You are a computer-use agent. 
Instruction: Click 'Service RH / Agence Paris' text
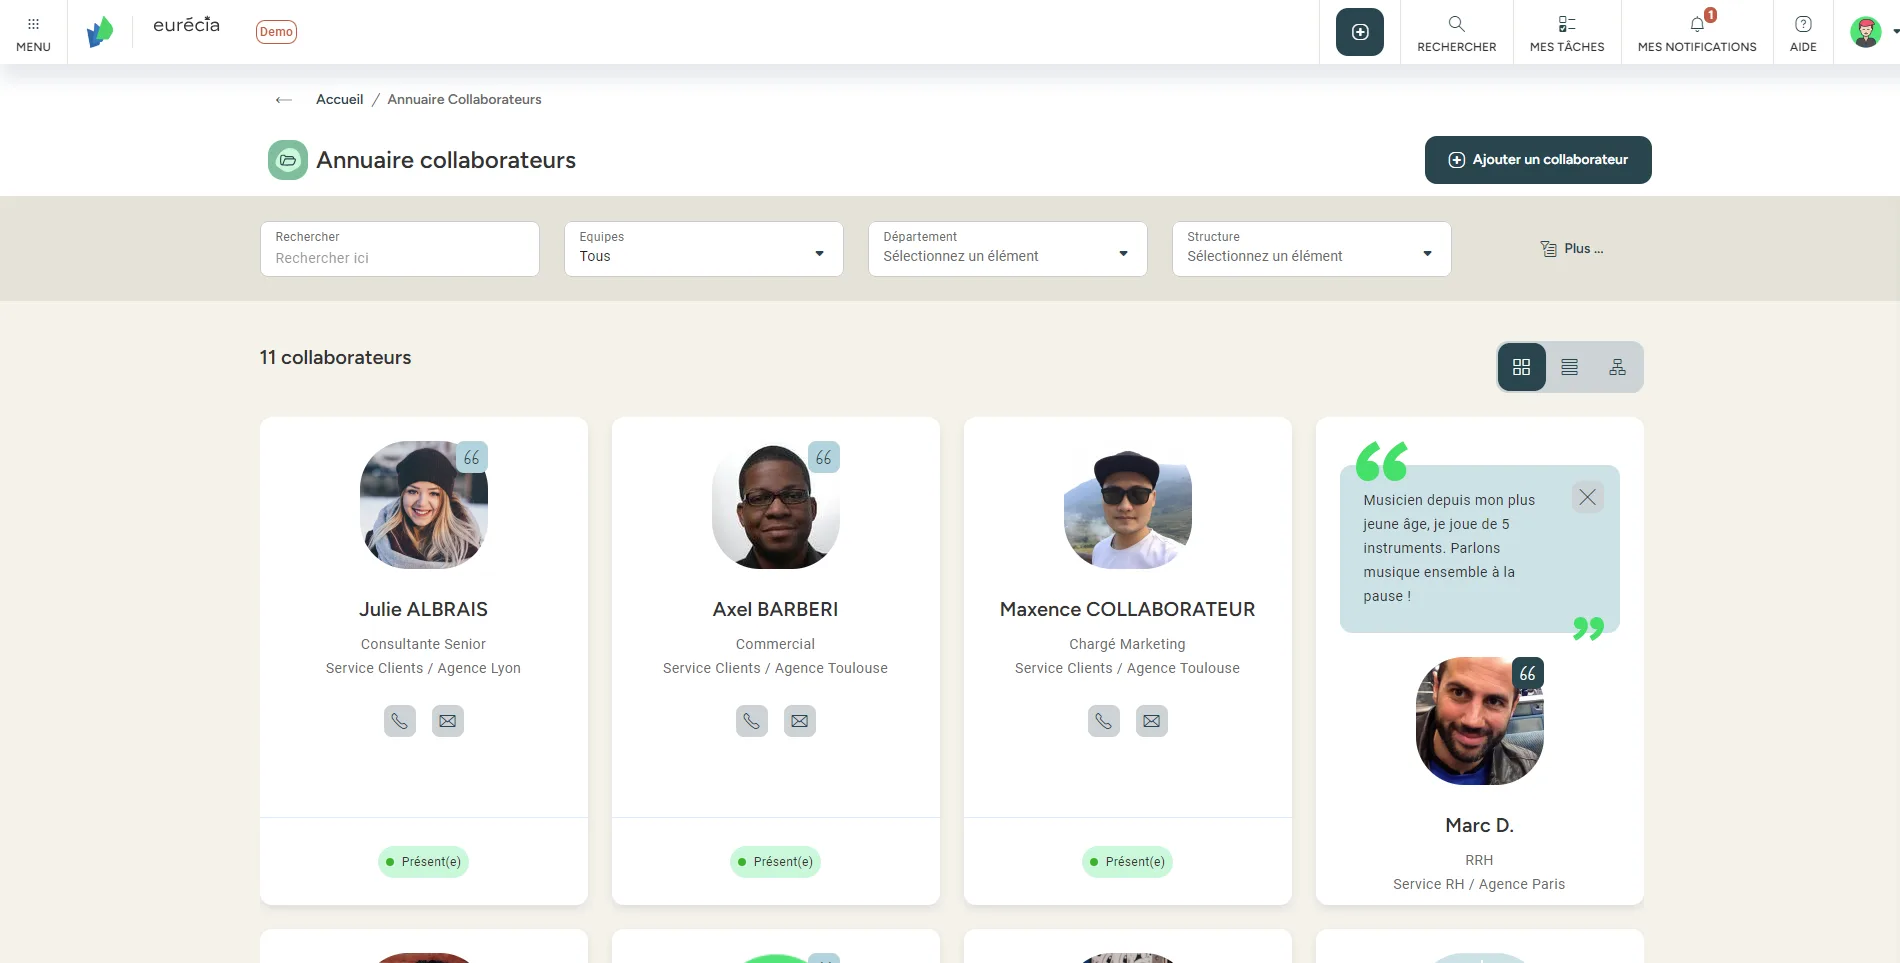coord(1480,885)
